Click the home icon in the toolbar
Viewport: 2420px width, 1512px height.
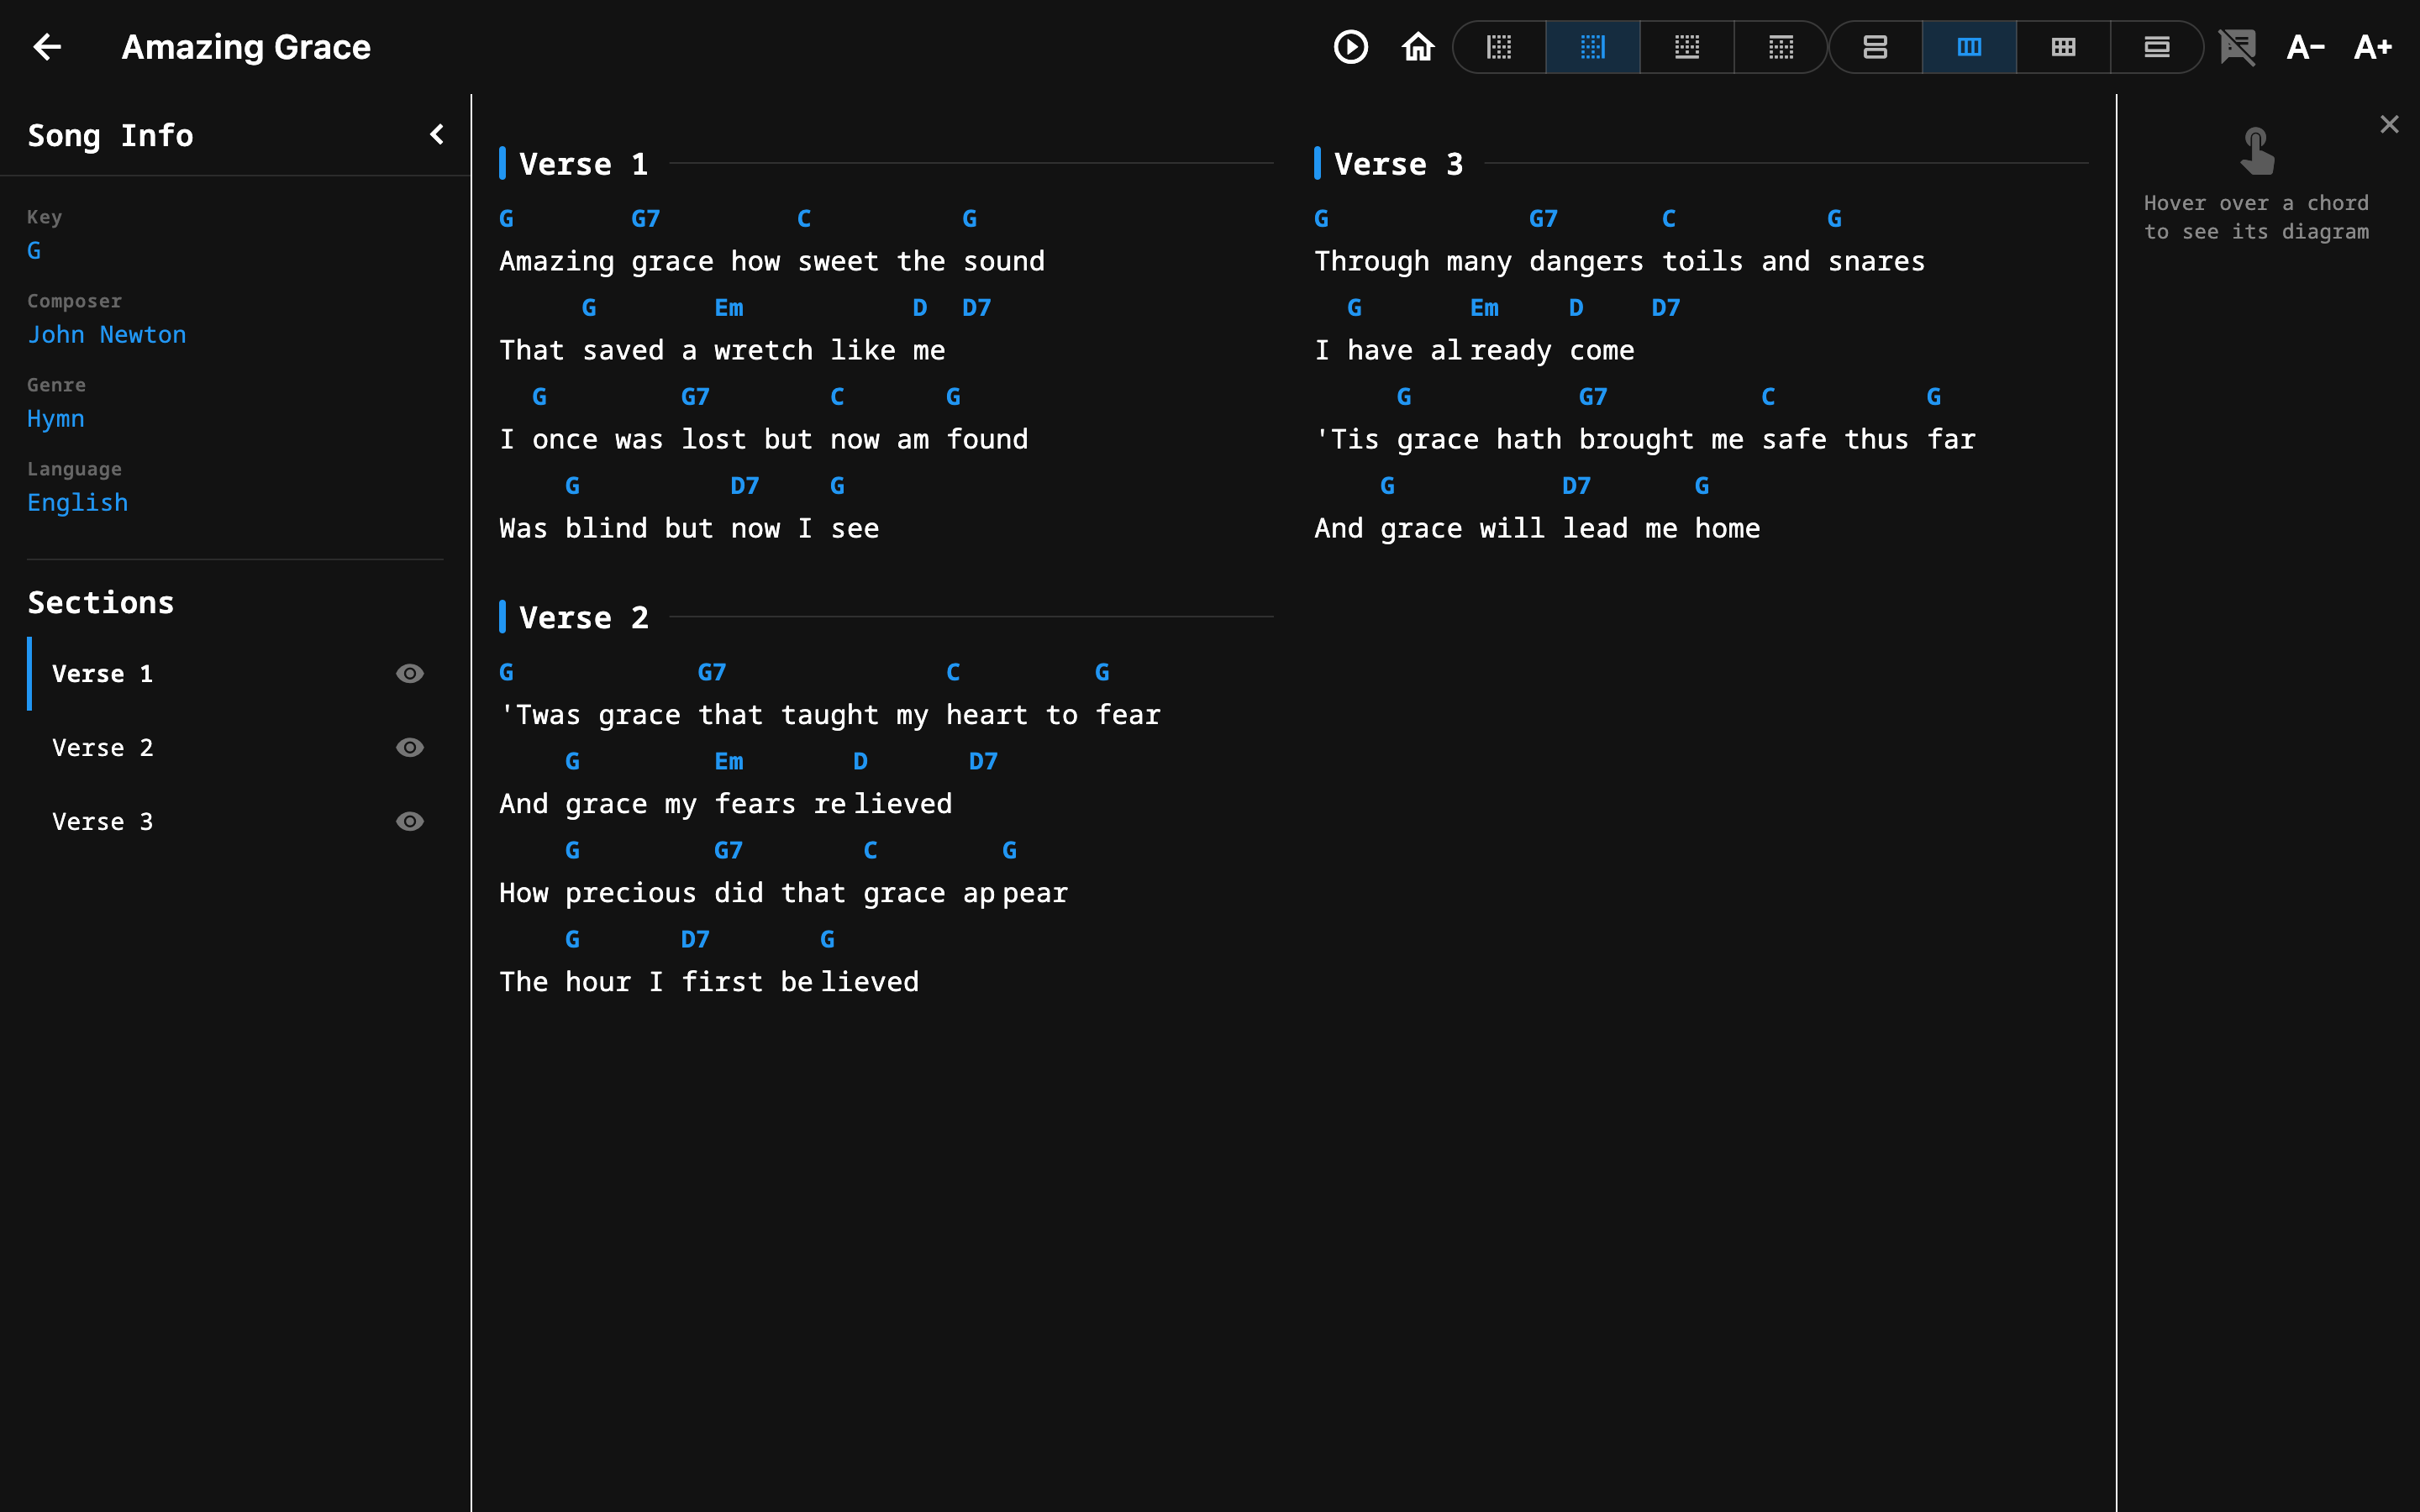point(1418,46)
